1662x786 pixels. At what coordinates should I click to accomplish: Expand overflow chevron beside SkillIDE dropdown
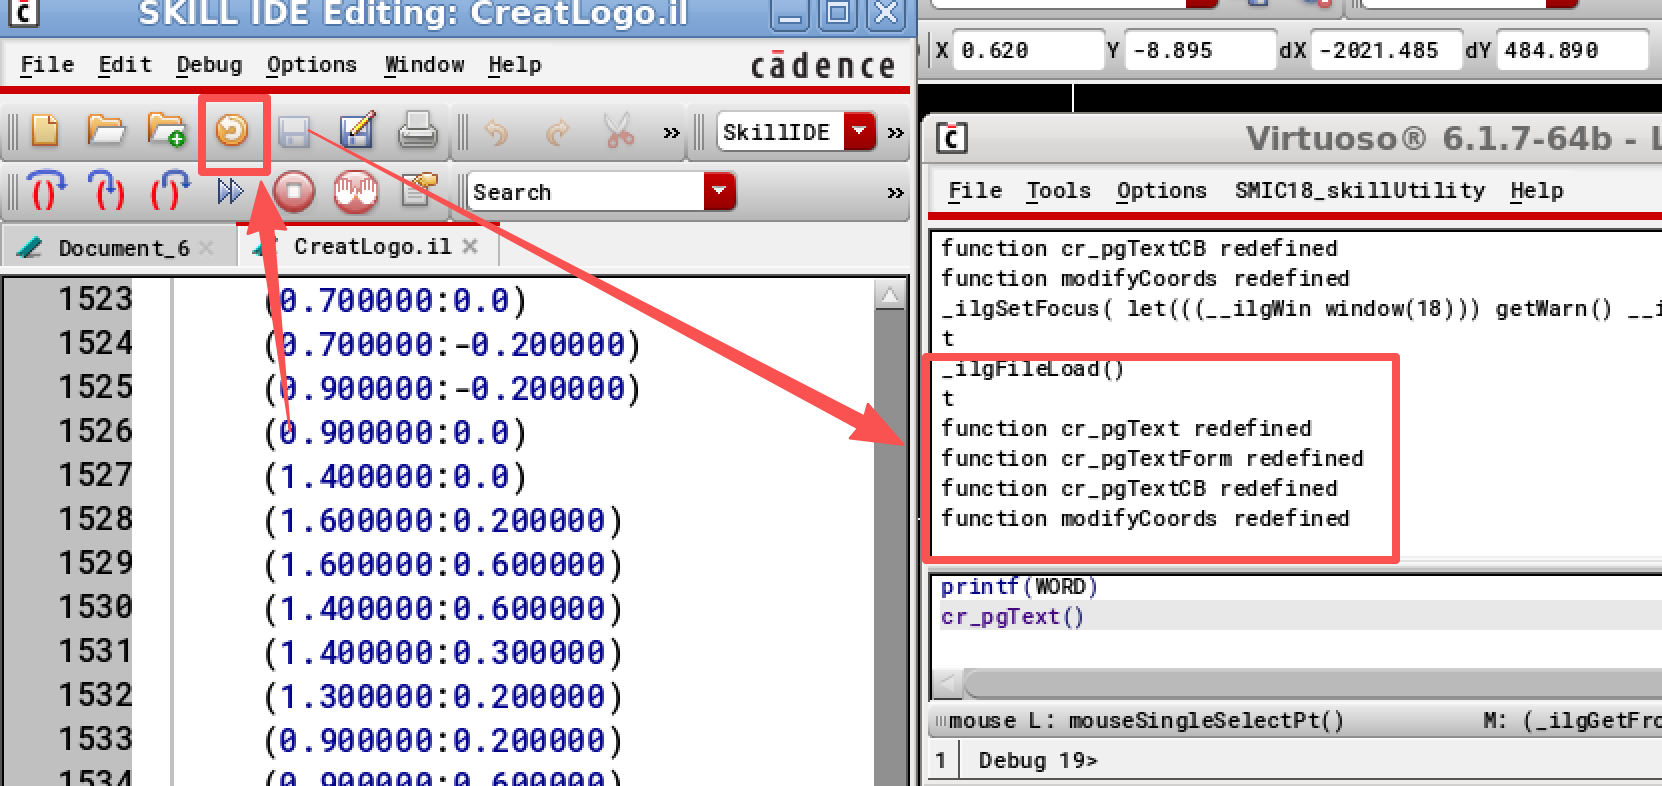(895, 133)
